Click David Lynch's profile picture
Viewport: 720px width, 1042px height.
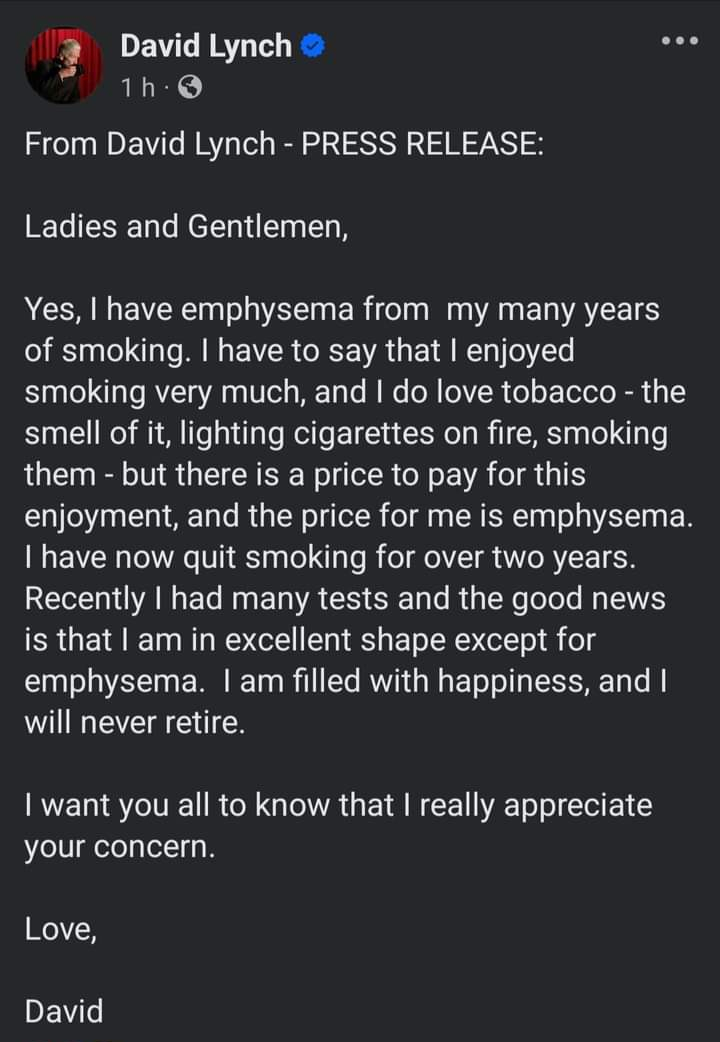tap(63, 65)
